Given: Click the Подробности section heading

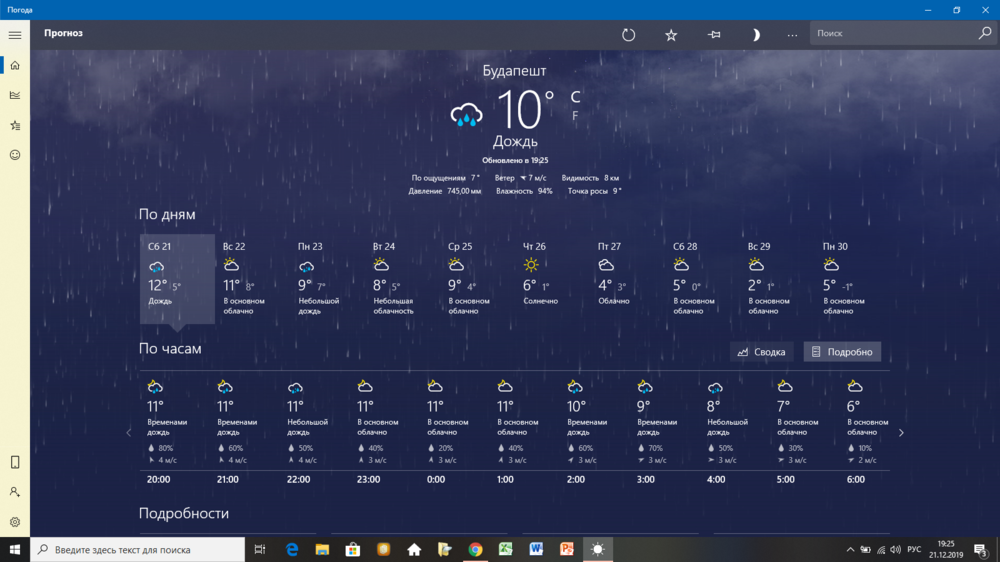Looking at the screenshot, I should (184, 514).
